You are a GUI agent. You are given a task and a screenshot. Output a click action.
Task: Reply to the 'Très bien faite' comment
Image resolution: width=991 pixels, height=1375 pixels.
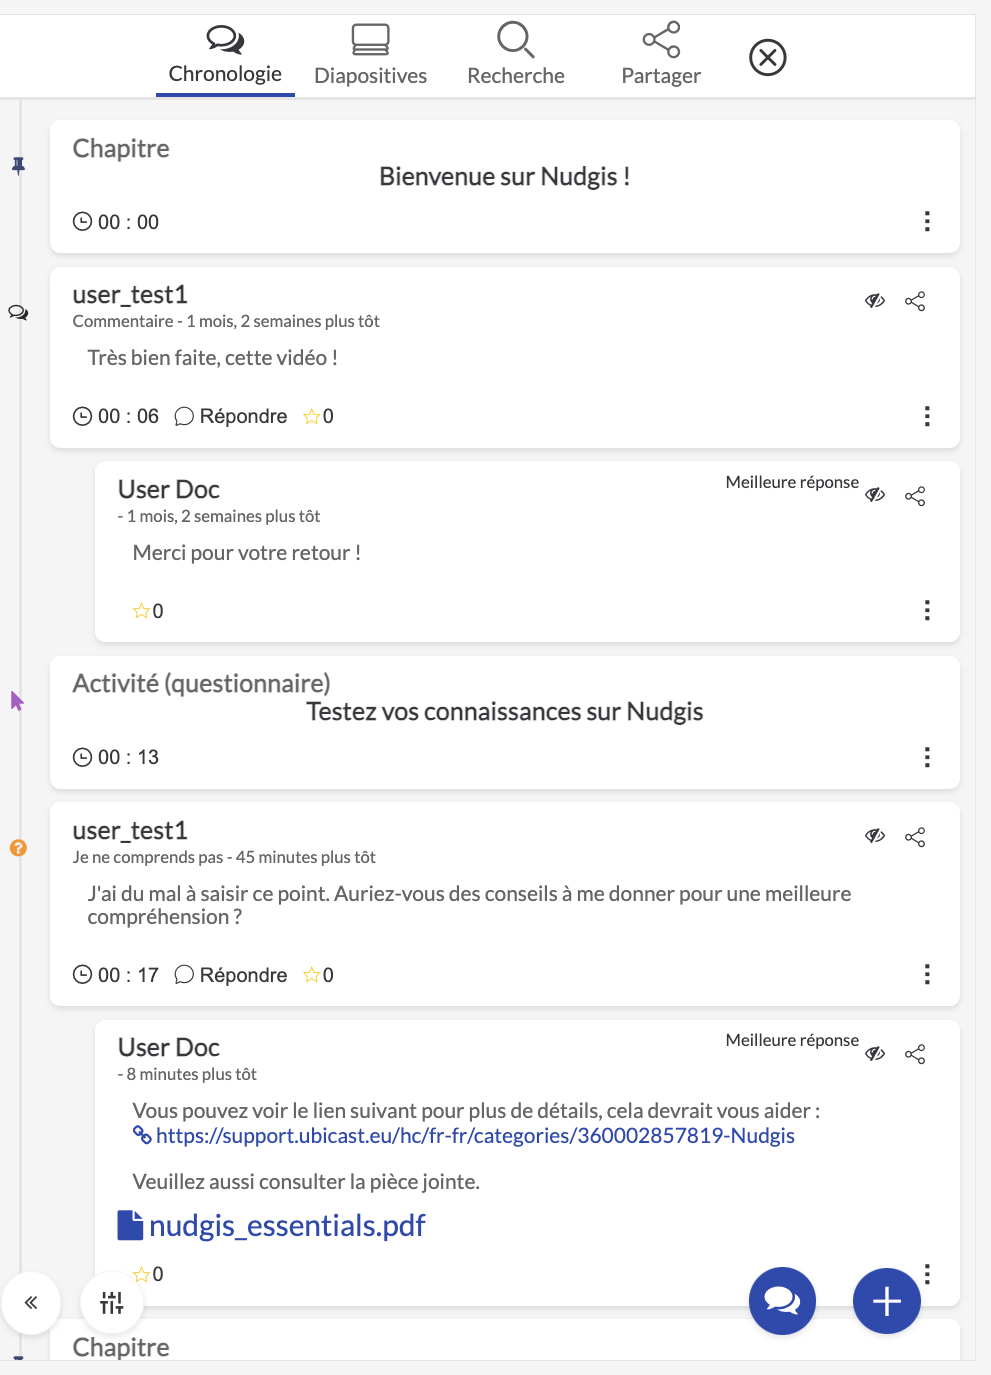(232, 416)
